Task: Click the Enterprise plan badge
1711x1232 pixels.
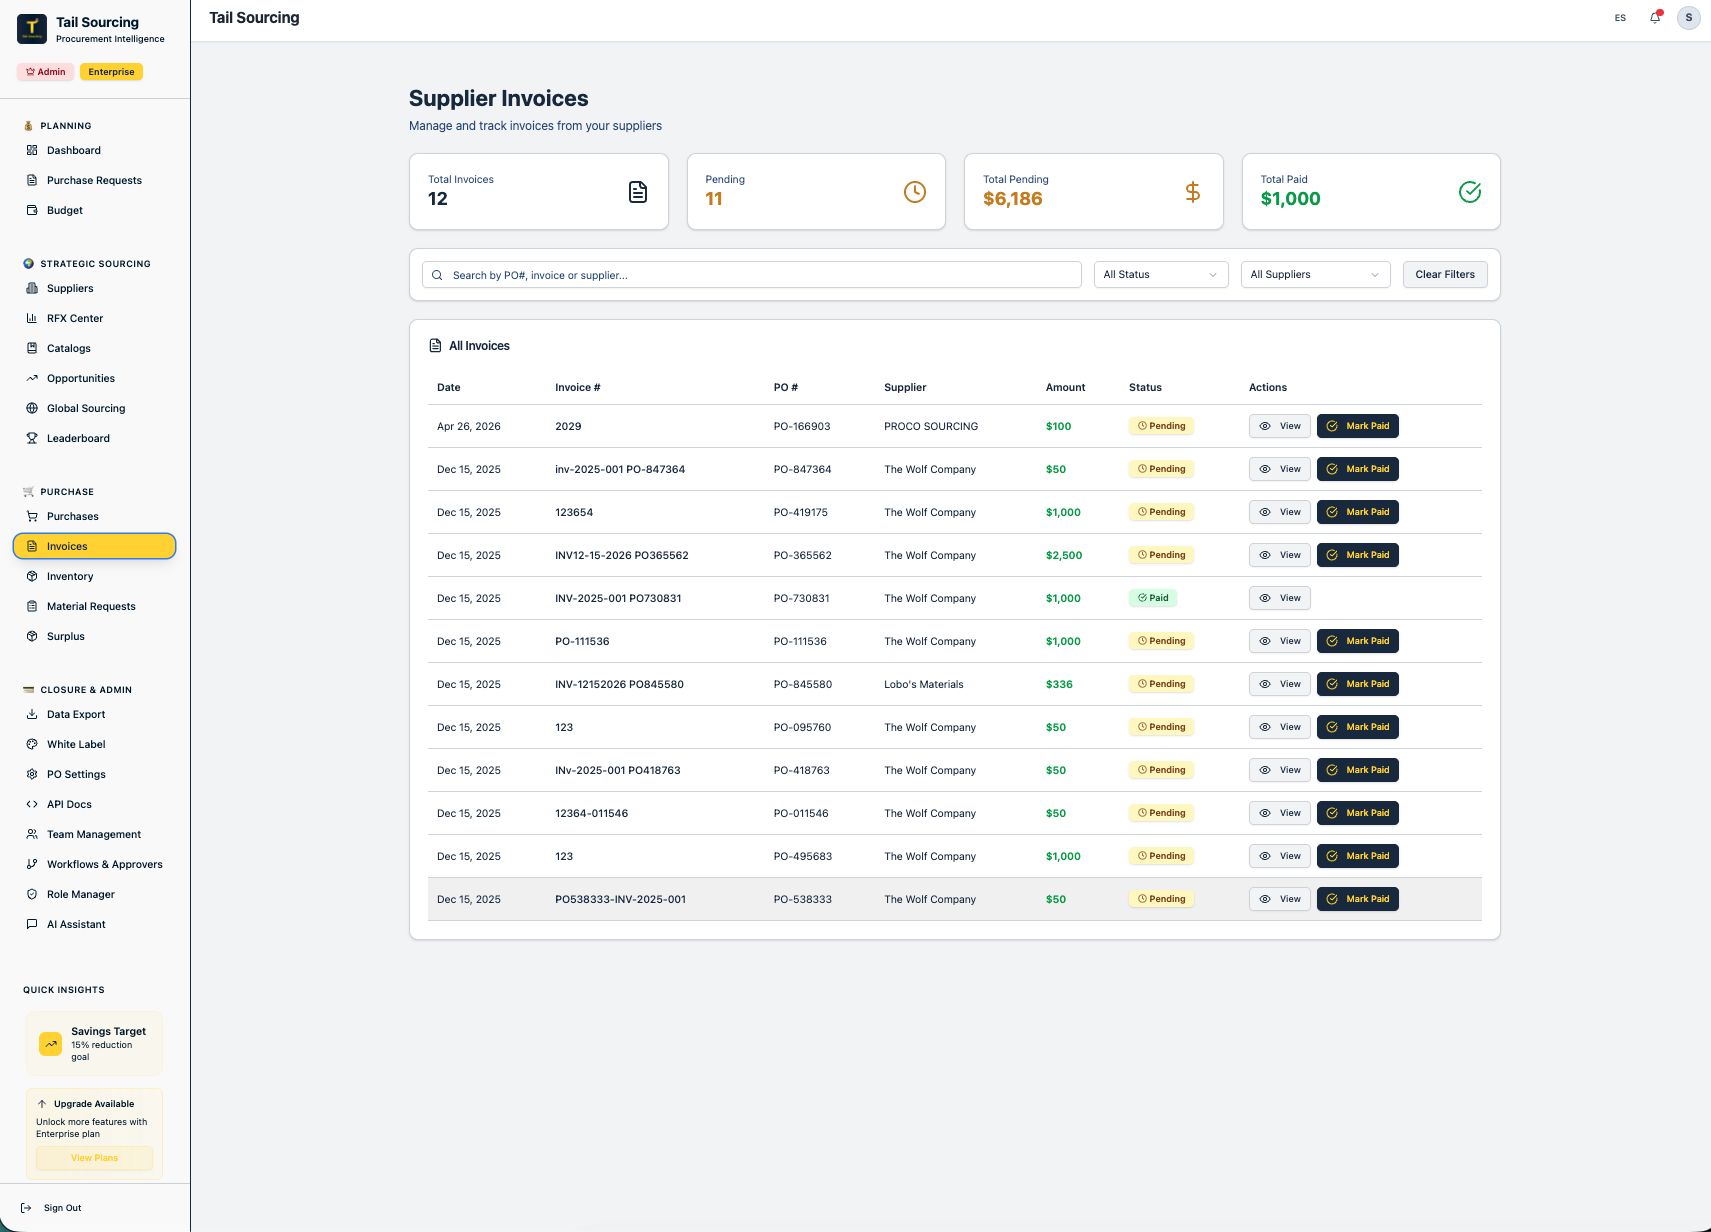Action: point(111,72)
